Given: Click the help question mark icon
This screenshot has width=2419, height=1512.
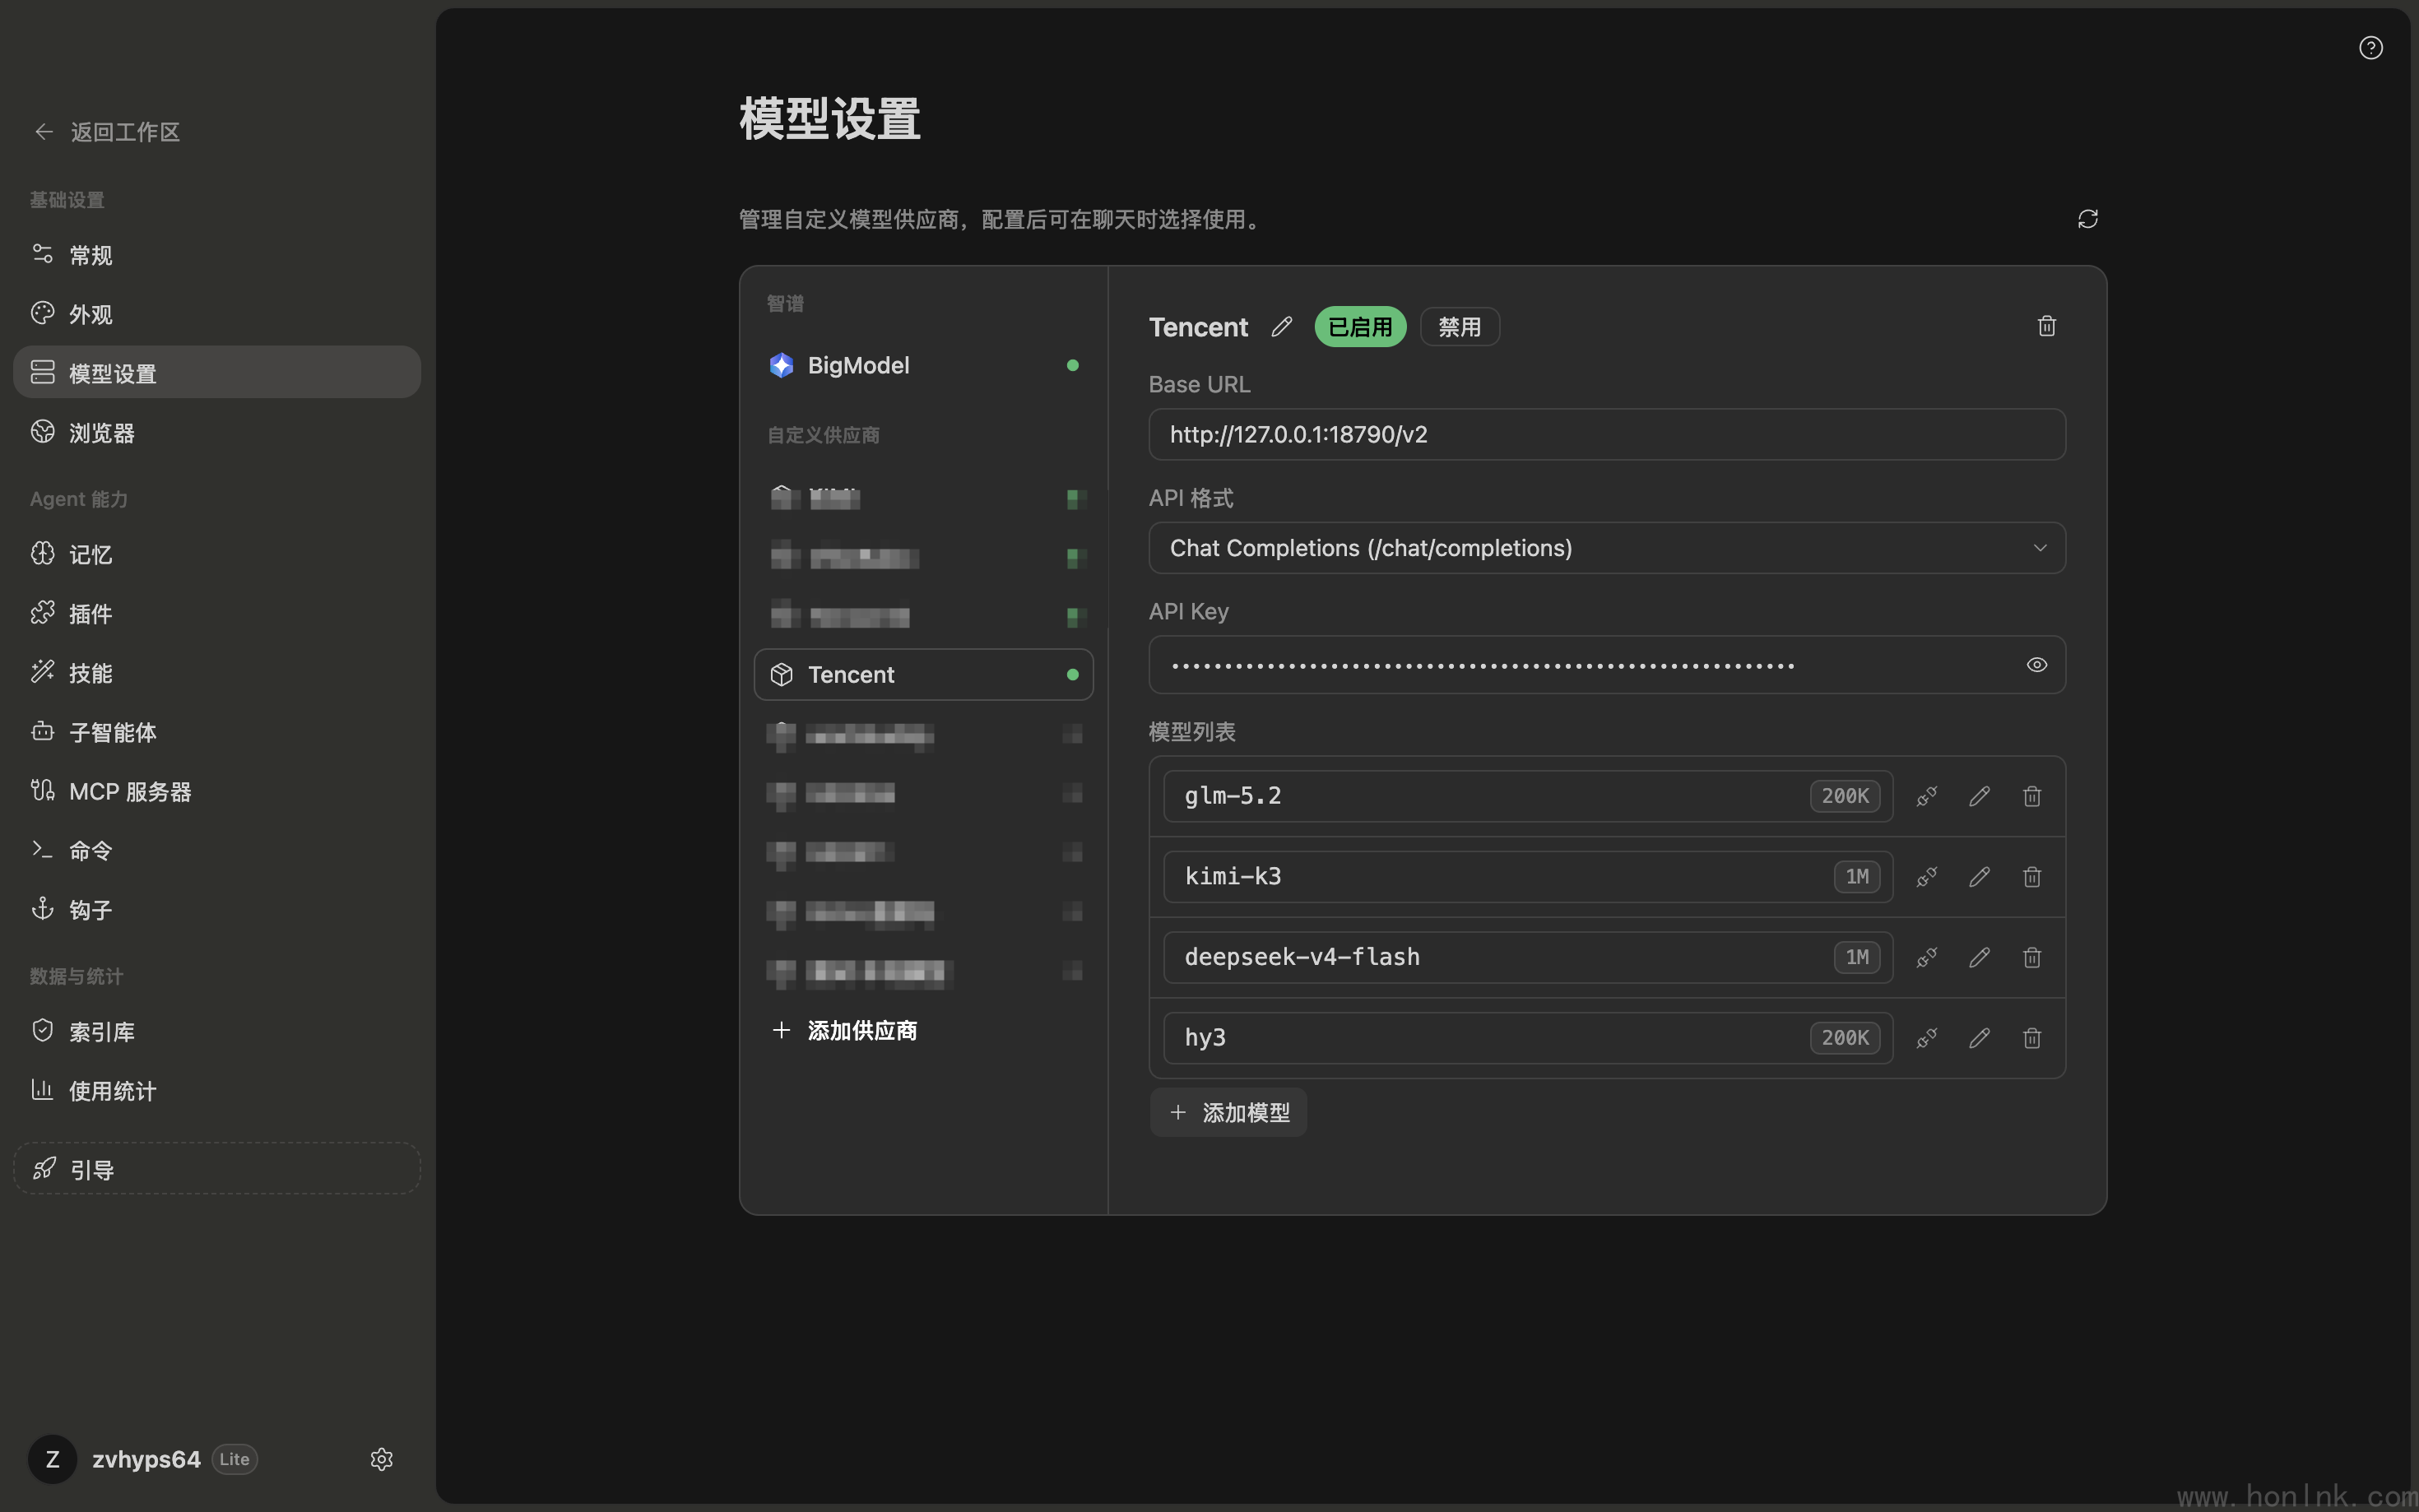Looking at the screenshot, I should [x=2370, y=48].
